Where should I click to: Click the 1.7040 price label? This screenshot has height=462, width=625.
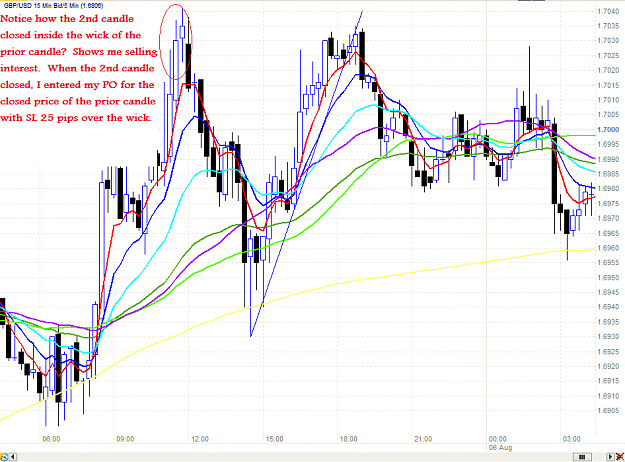608,11
